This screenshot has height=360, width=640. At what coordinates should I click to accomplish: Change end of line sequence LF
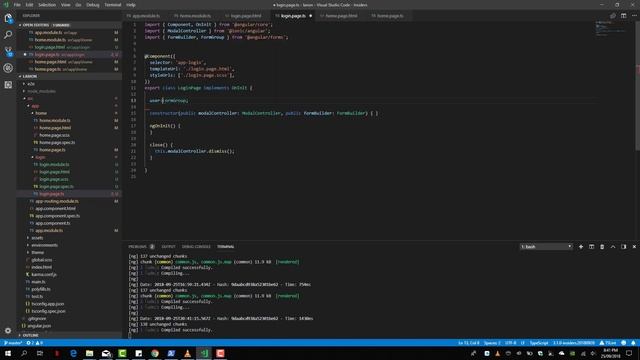(522, 343)
